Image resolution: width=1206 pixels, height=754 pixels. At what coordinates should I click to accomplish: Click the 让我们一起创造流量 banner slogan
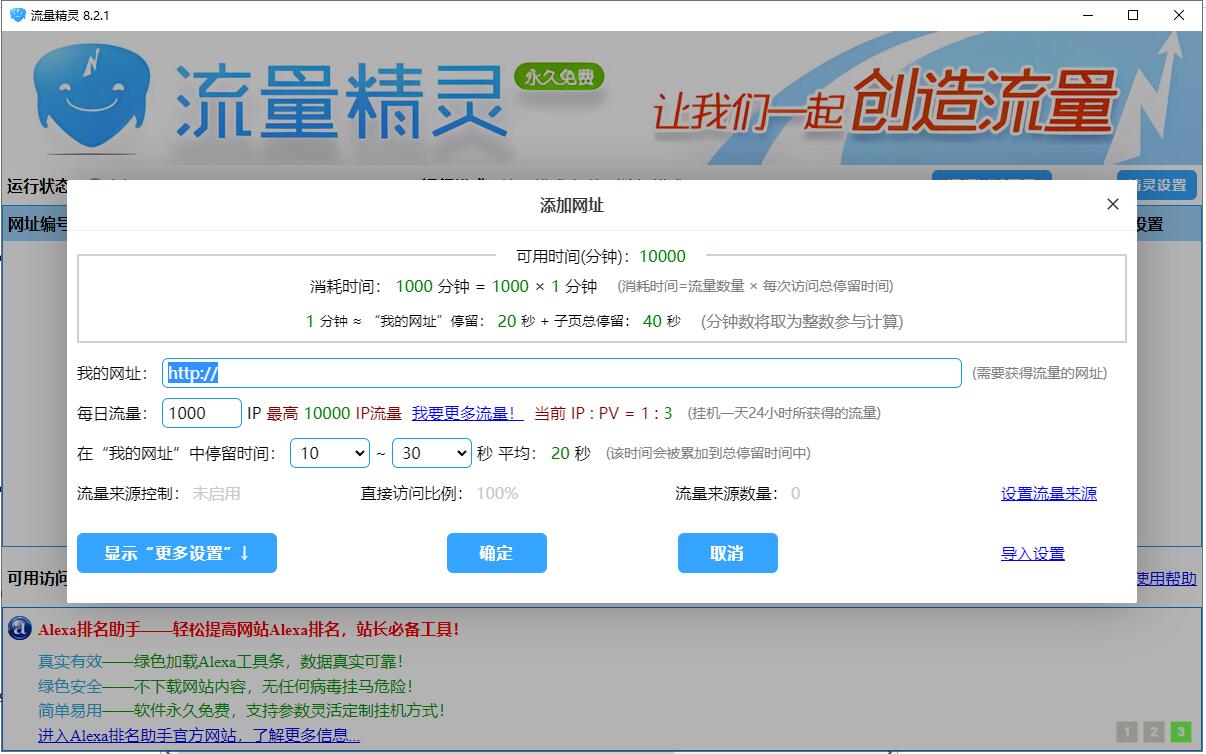tap(884, 102)
